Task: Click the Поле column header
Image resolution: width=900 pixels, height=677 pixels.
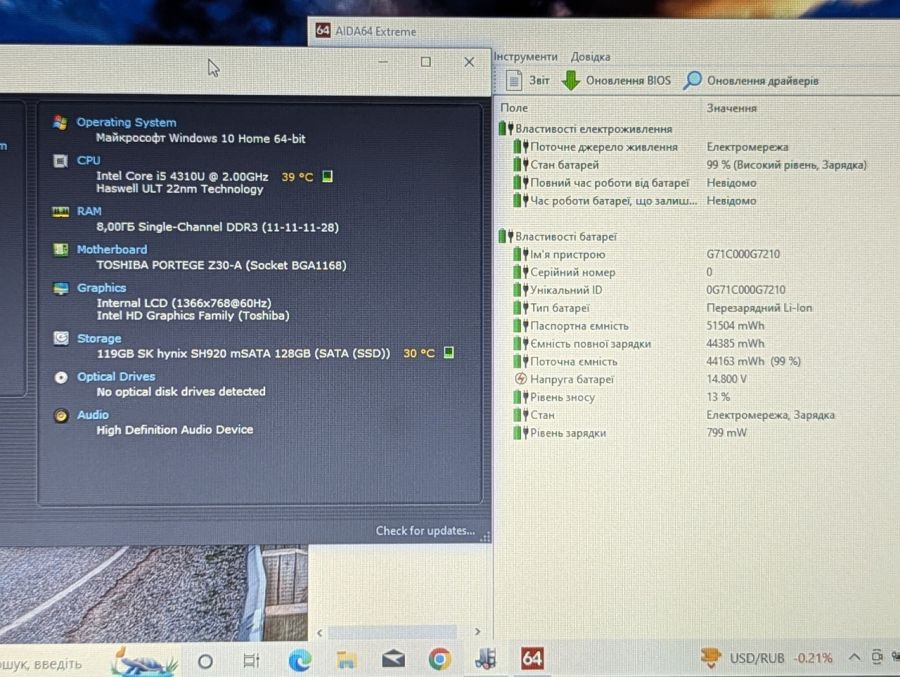Action: (514, 107)
